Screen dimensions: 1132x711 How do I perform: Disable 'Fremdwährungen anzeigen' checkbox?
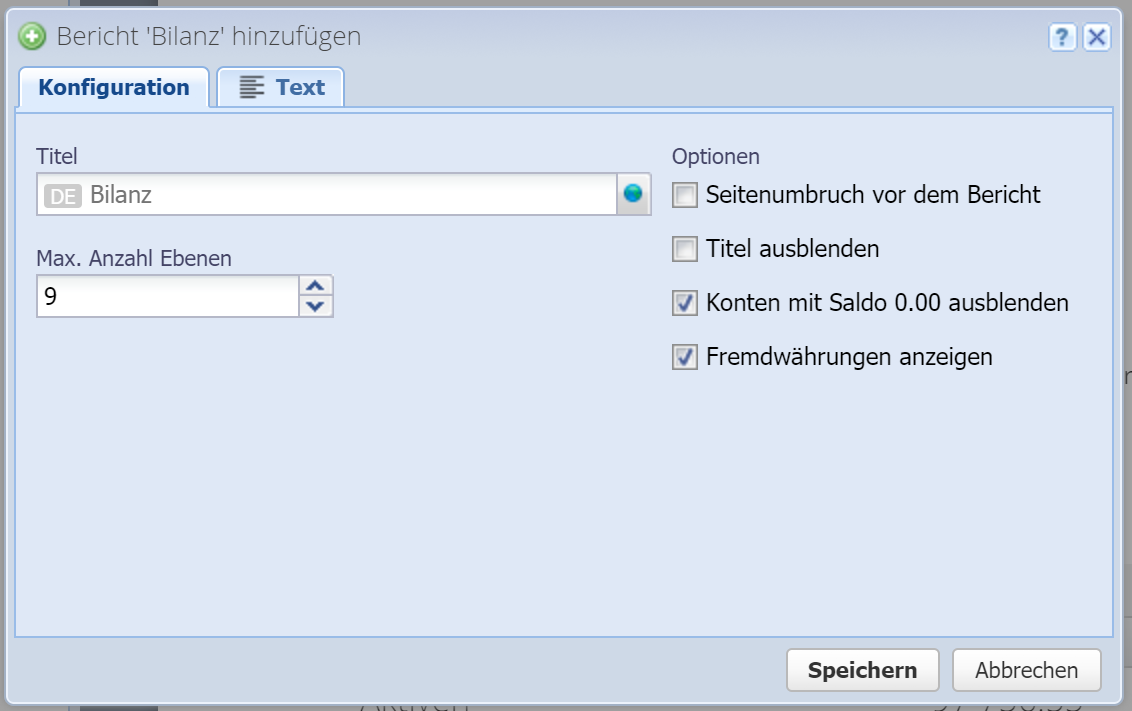click(685, 357)
